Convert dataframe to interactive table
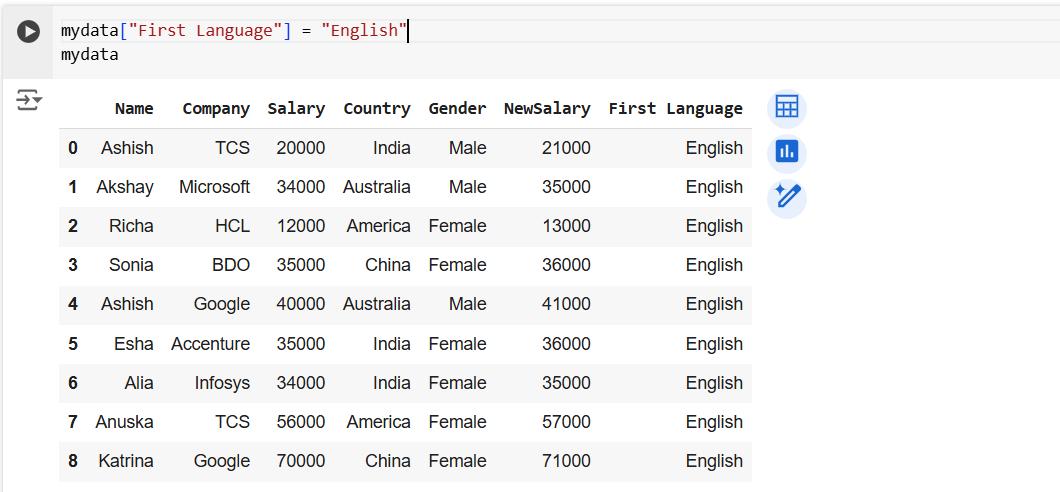This screenshot has width=1060, height=492. pyautogui.click(x=786, y=108)
